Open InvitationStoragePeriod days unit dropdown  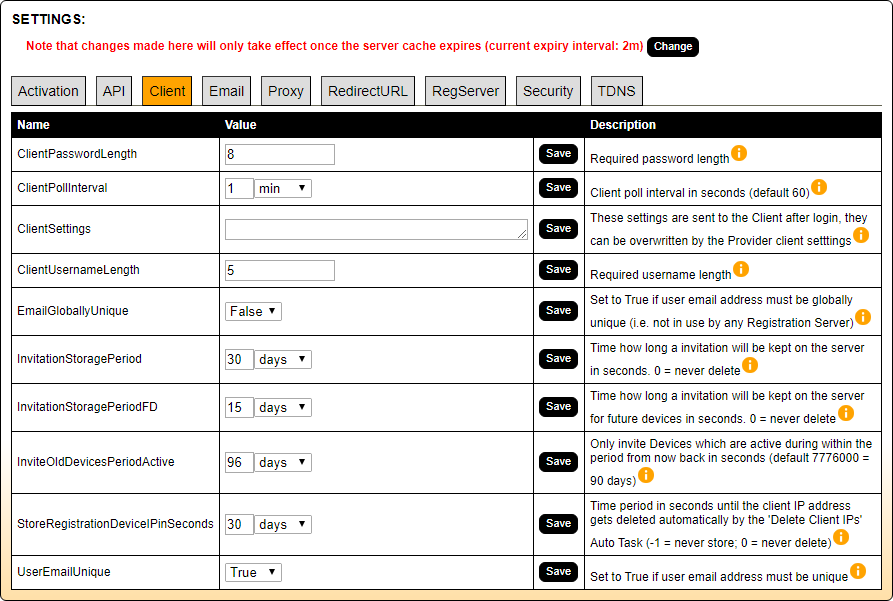coord(284,359)
